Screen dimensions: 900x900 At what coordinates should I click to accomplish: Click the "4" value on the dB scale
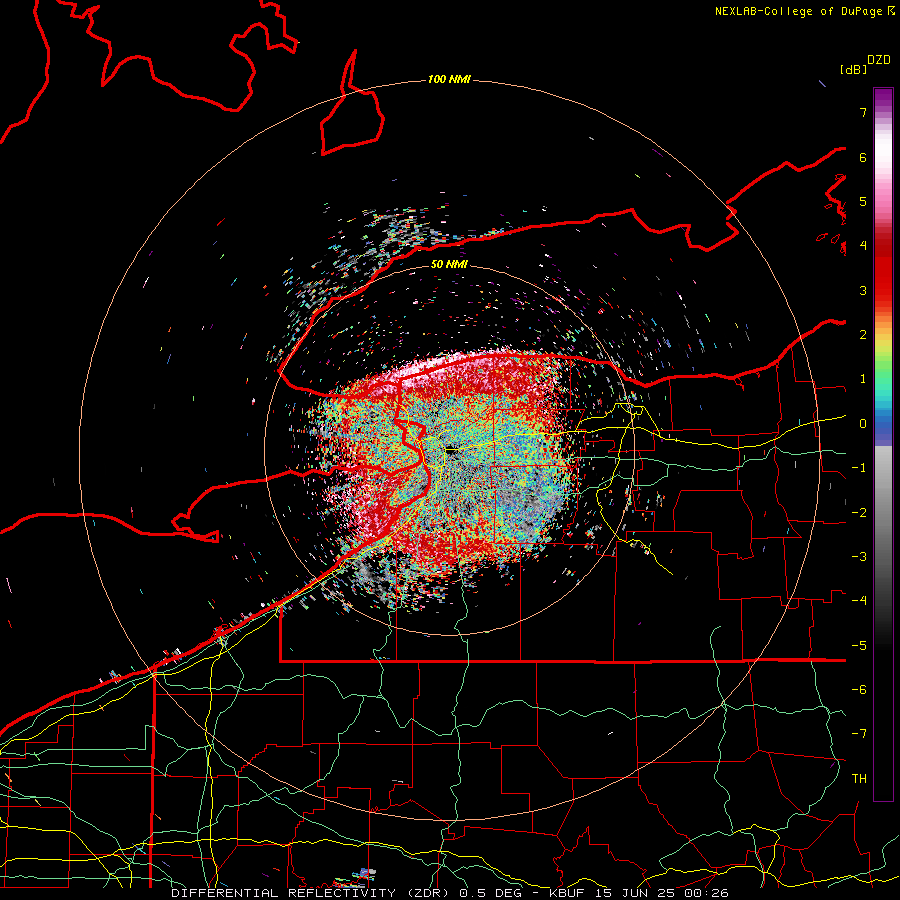click(863, 246)
